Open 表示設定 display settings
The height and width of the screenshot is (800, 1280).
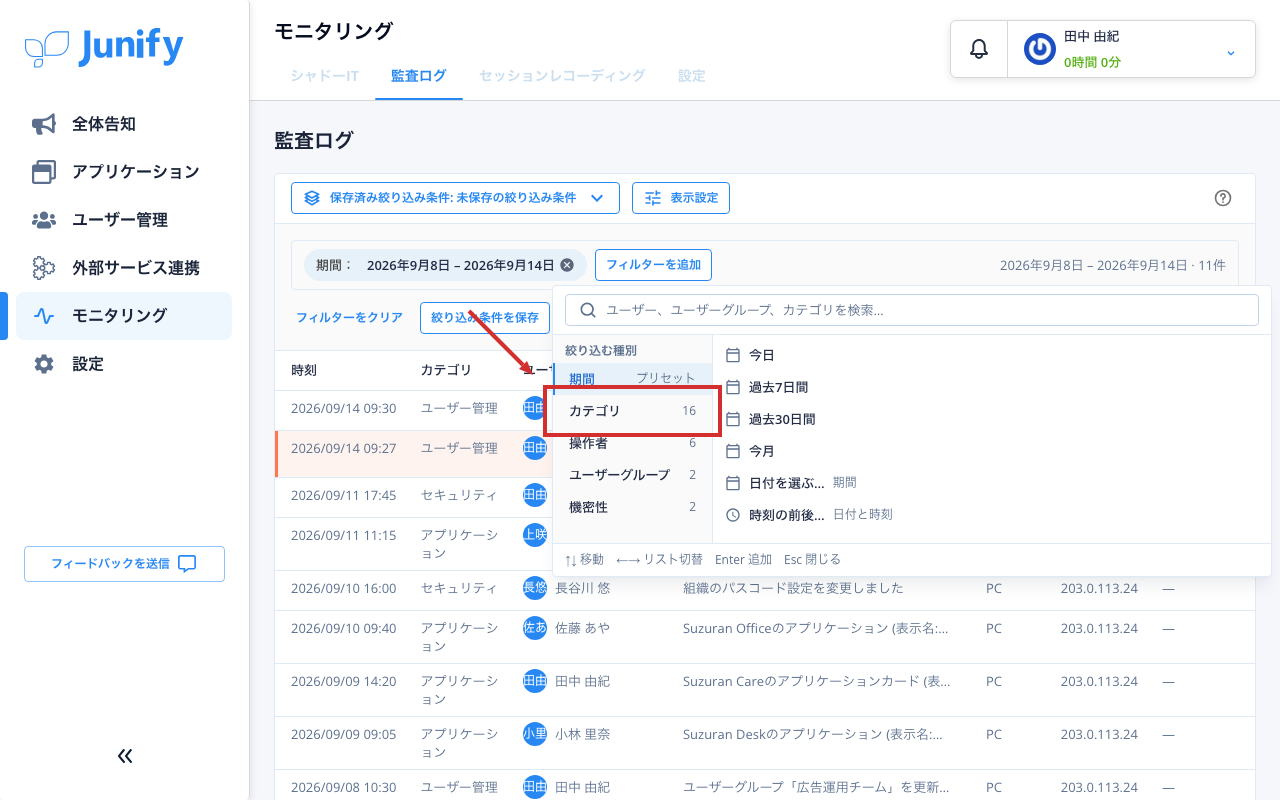[681, 198]
